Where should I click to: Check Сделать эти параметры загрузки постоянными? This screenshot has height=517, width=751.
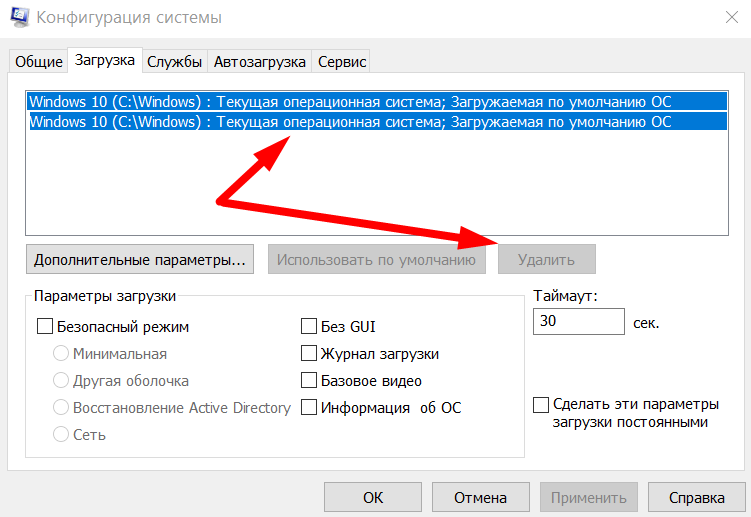[541, 404]
